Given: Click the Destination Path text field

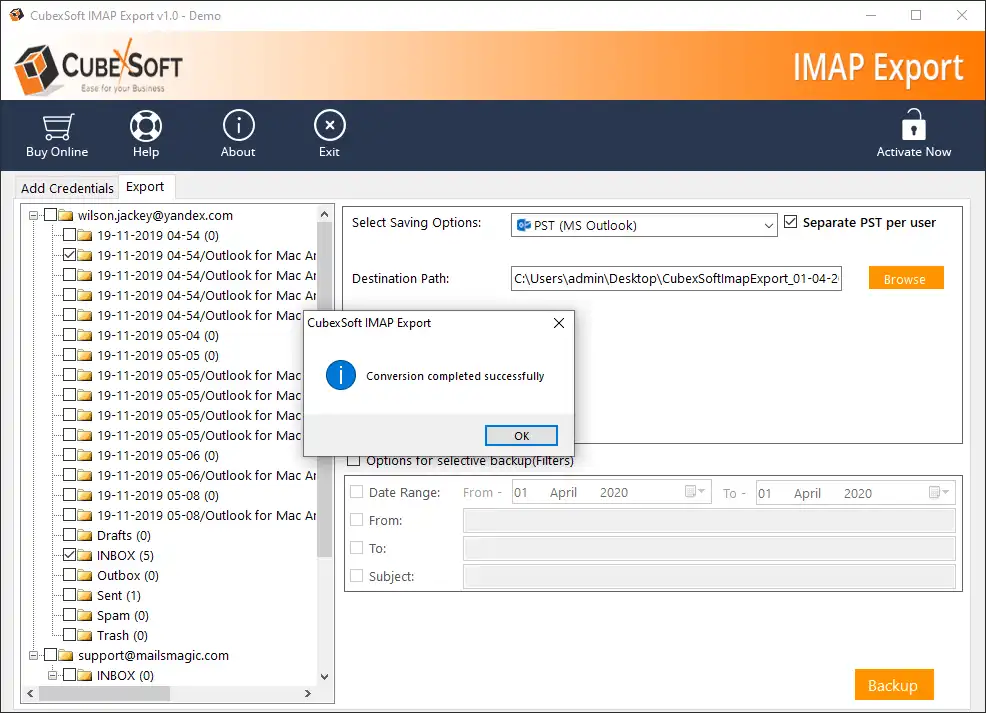Looking at the screenshot, I should coord(676,279).
